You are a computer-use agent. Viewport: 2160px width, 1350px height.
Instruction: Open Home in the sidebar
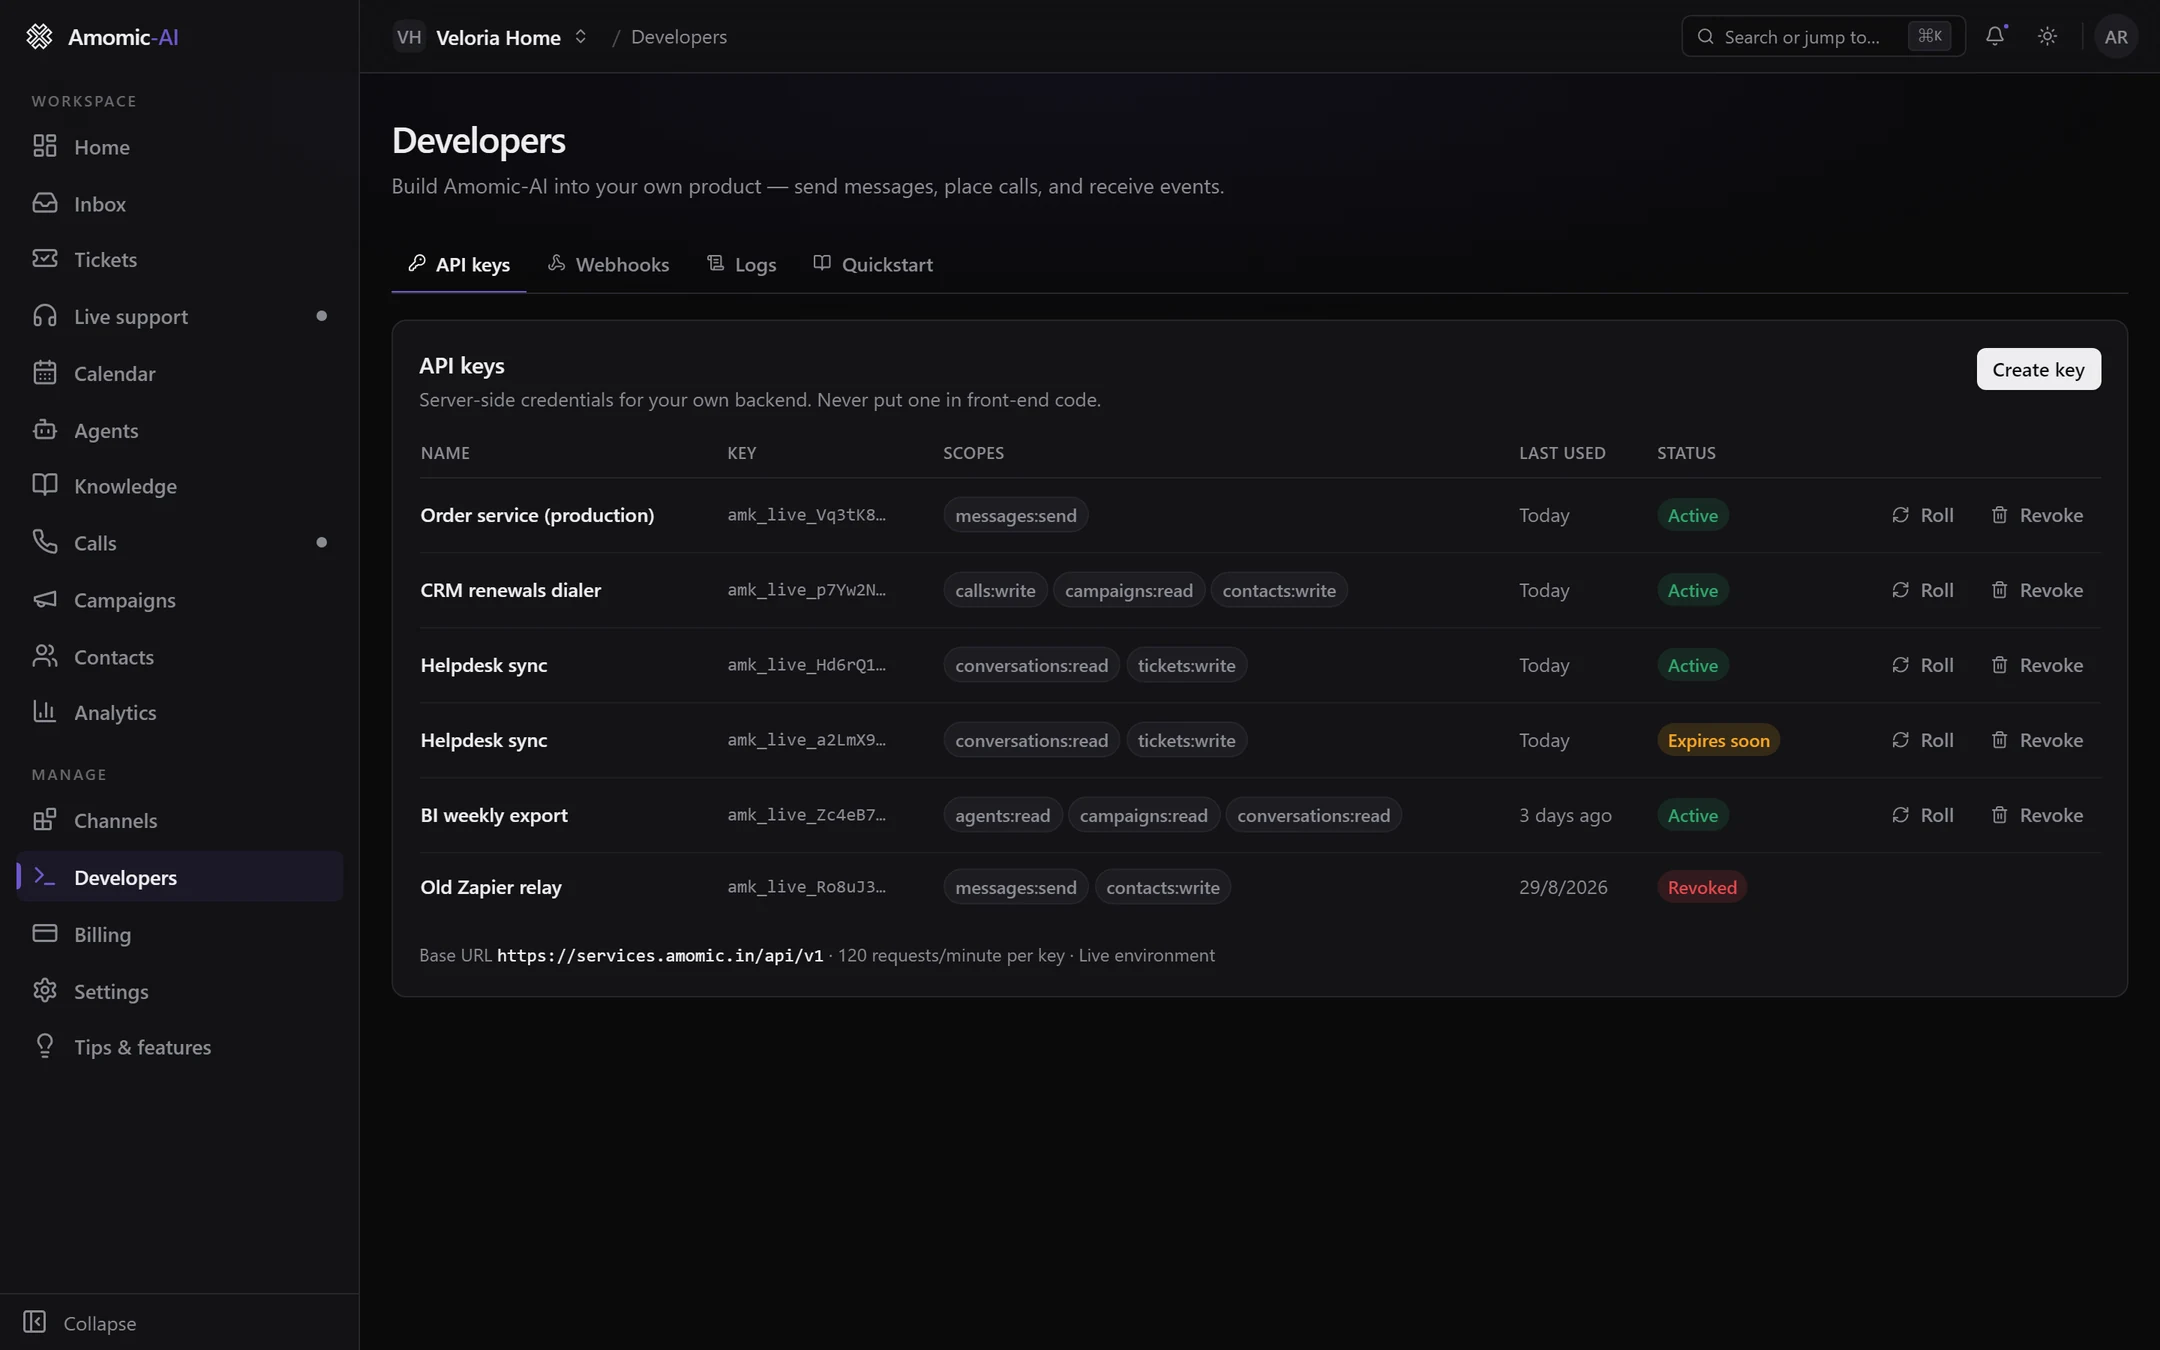click(180, 147)
